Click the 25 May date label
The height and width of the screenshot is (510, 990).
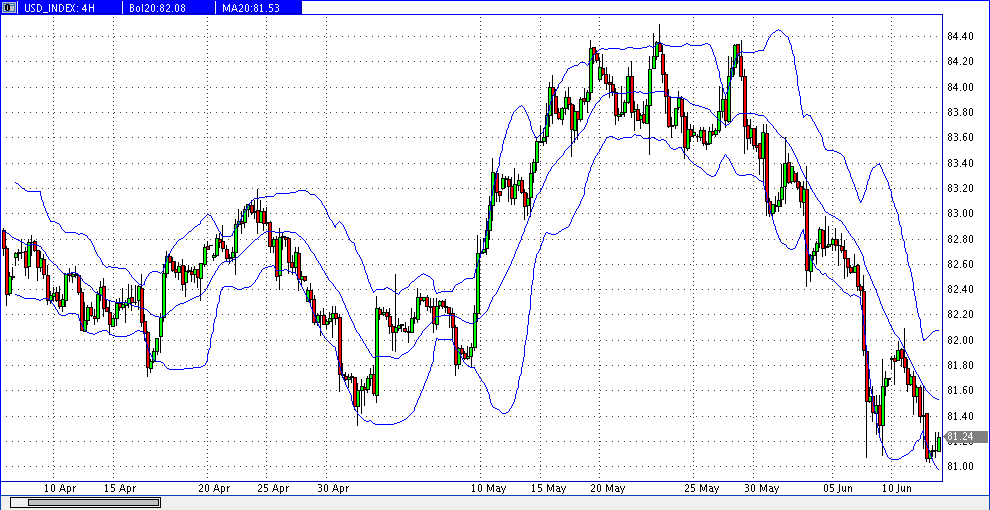point(701,488)
